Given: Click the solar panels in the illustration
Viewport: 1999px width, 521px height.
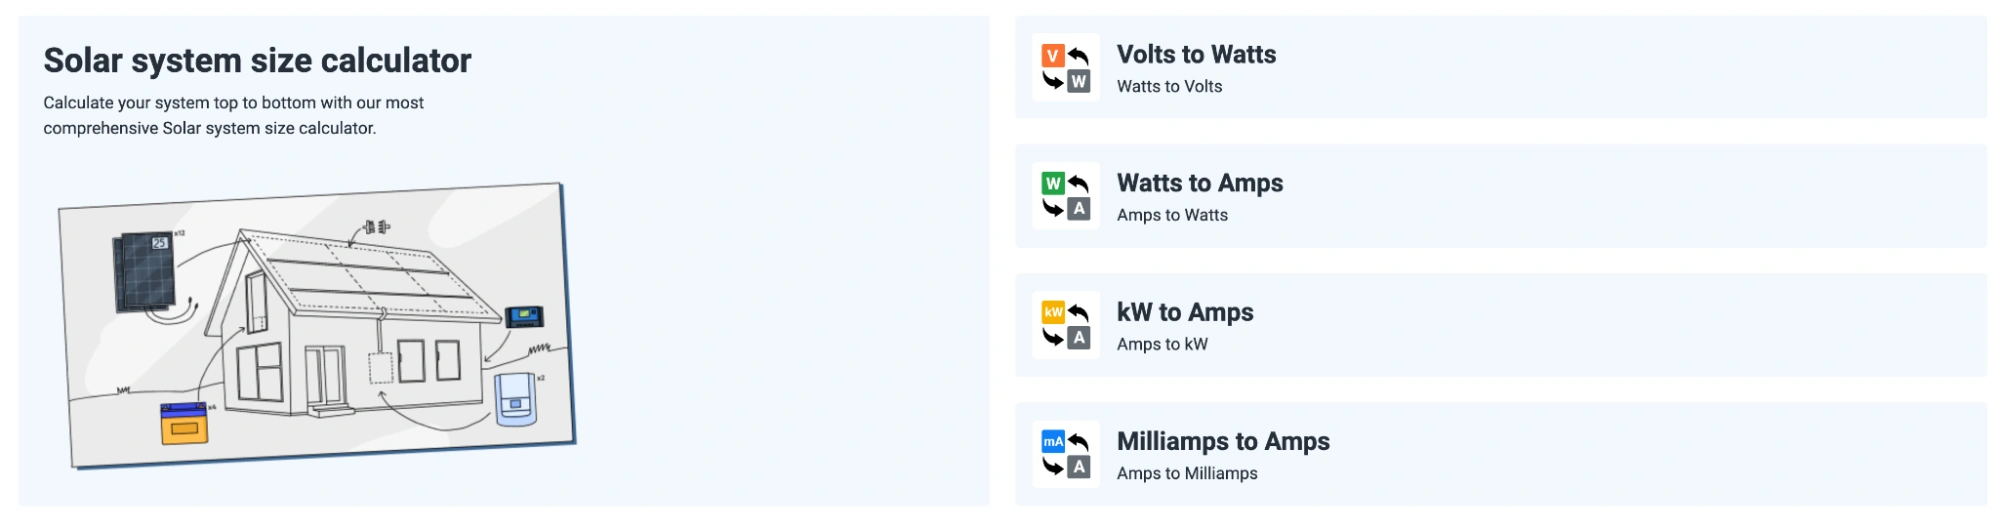Looking at the screenshot, I should click(x=145, y=270).
